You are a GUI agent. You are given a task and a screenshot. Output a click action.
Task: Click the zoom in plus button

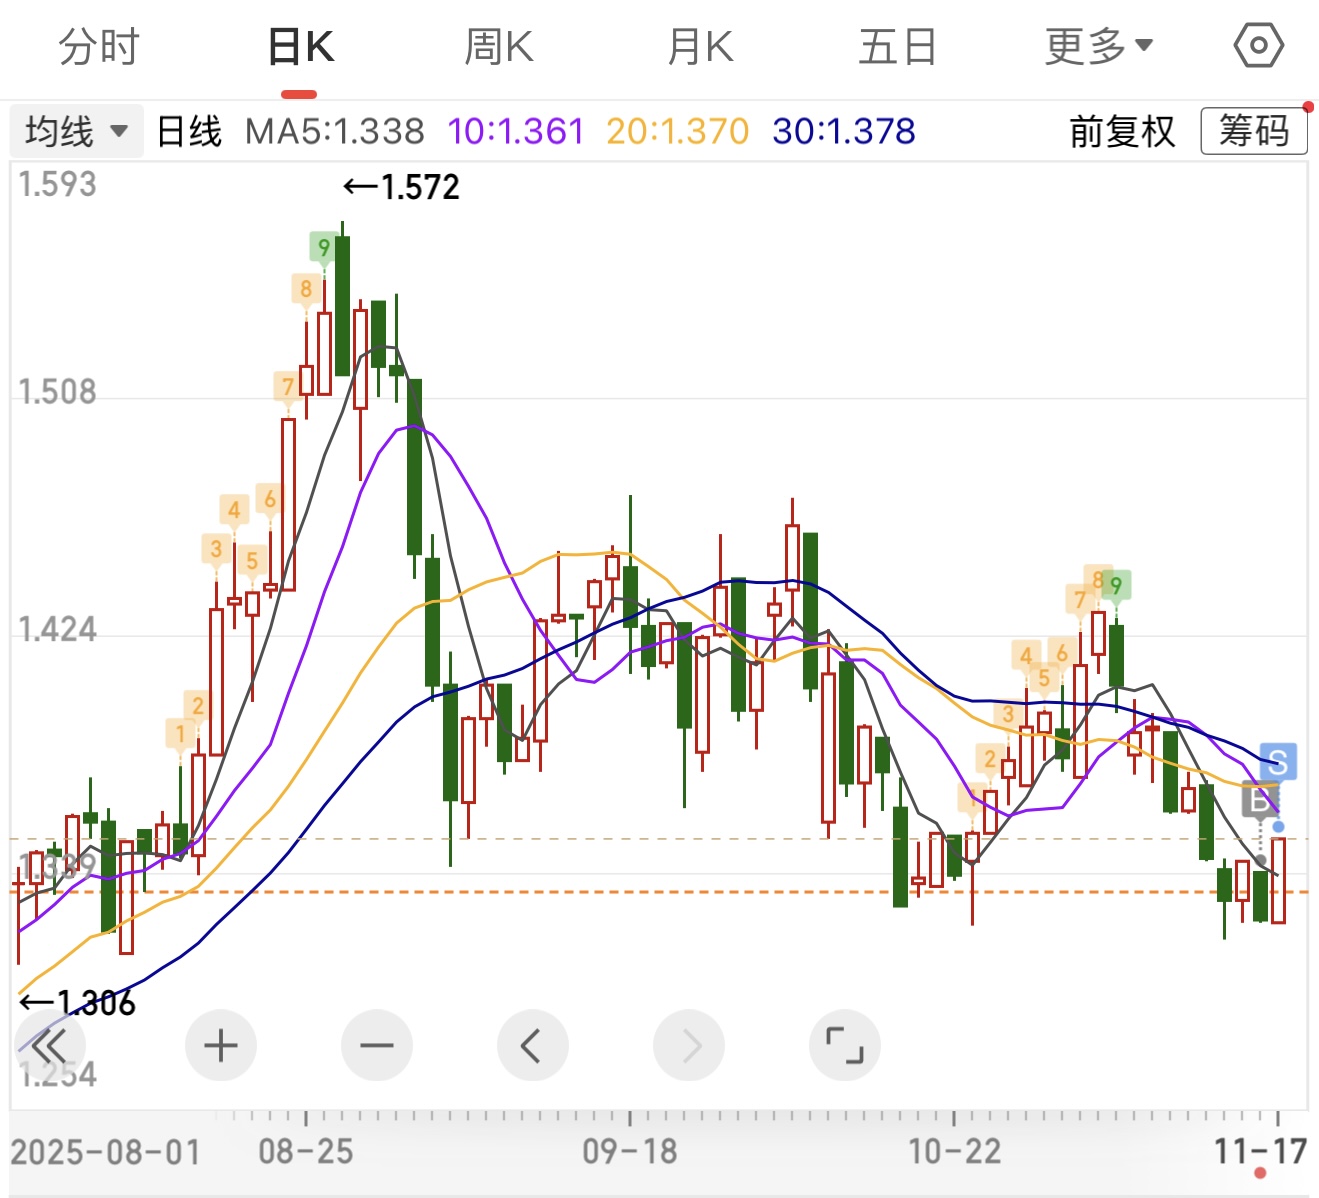pos(221,1046)
